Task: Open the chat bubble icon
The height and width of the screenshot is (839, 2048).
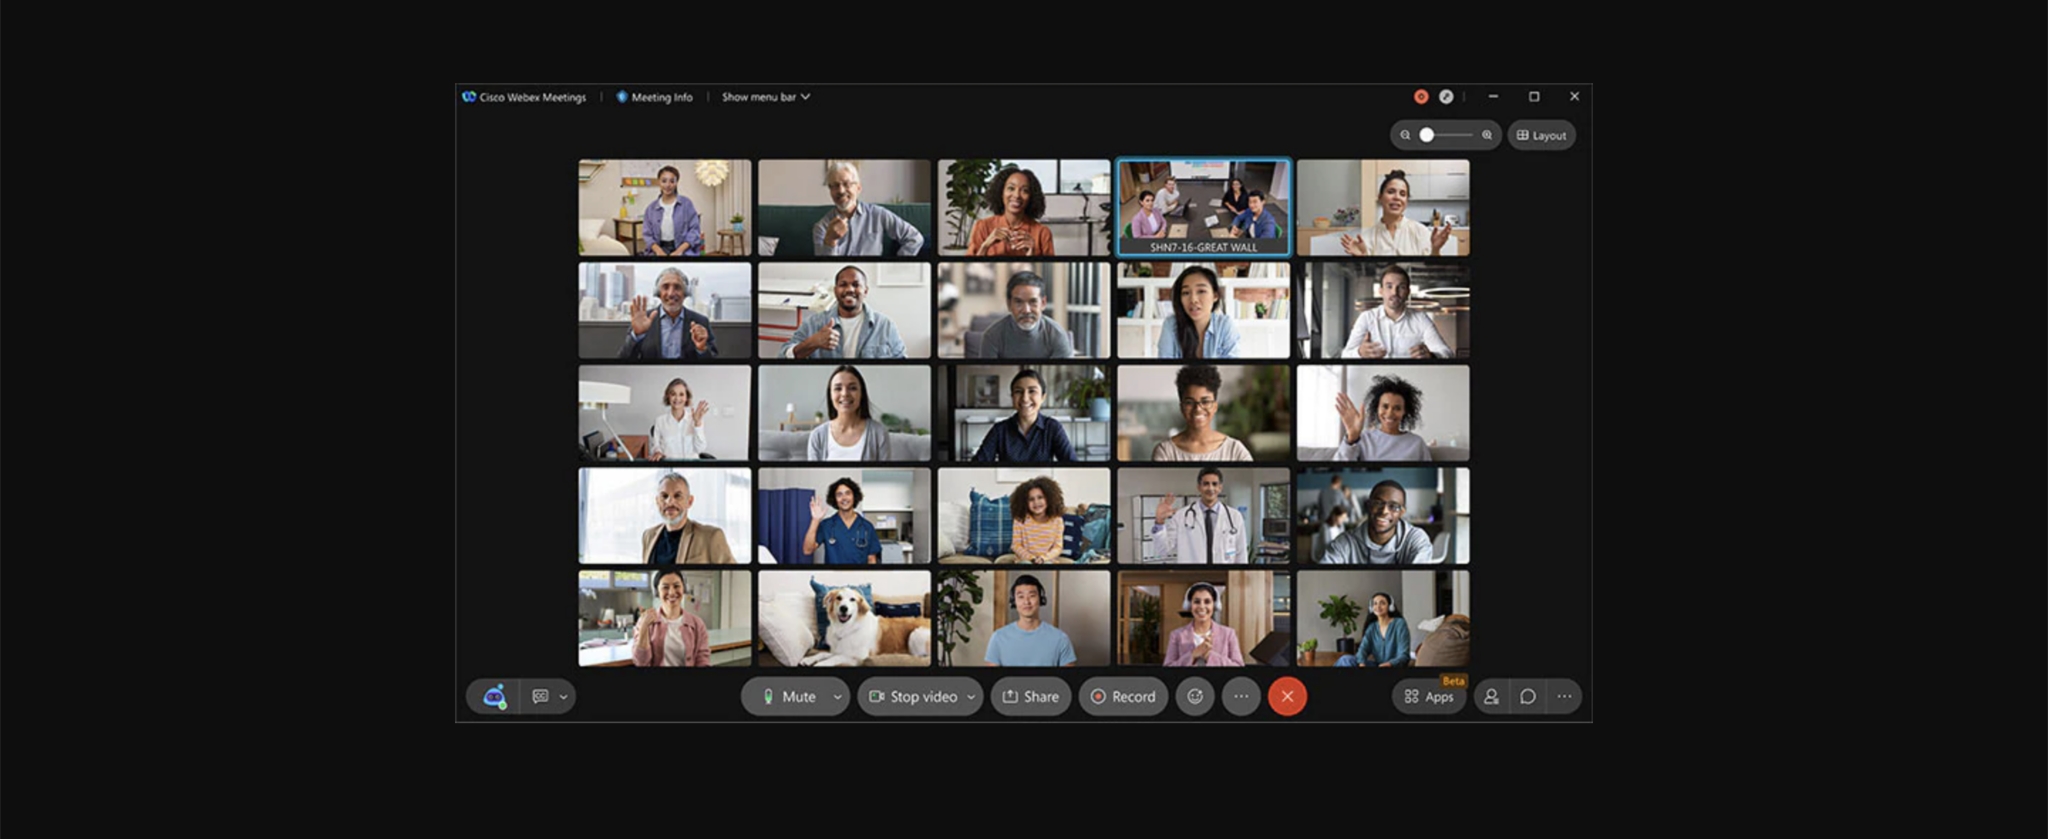Action: [1528, 696]
